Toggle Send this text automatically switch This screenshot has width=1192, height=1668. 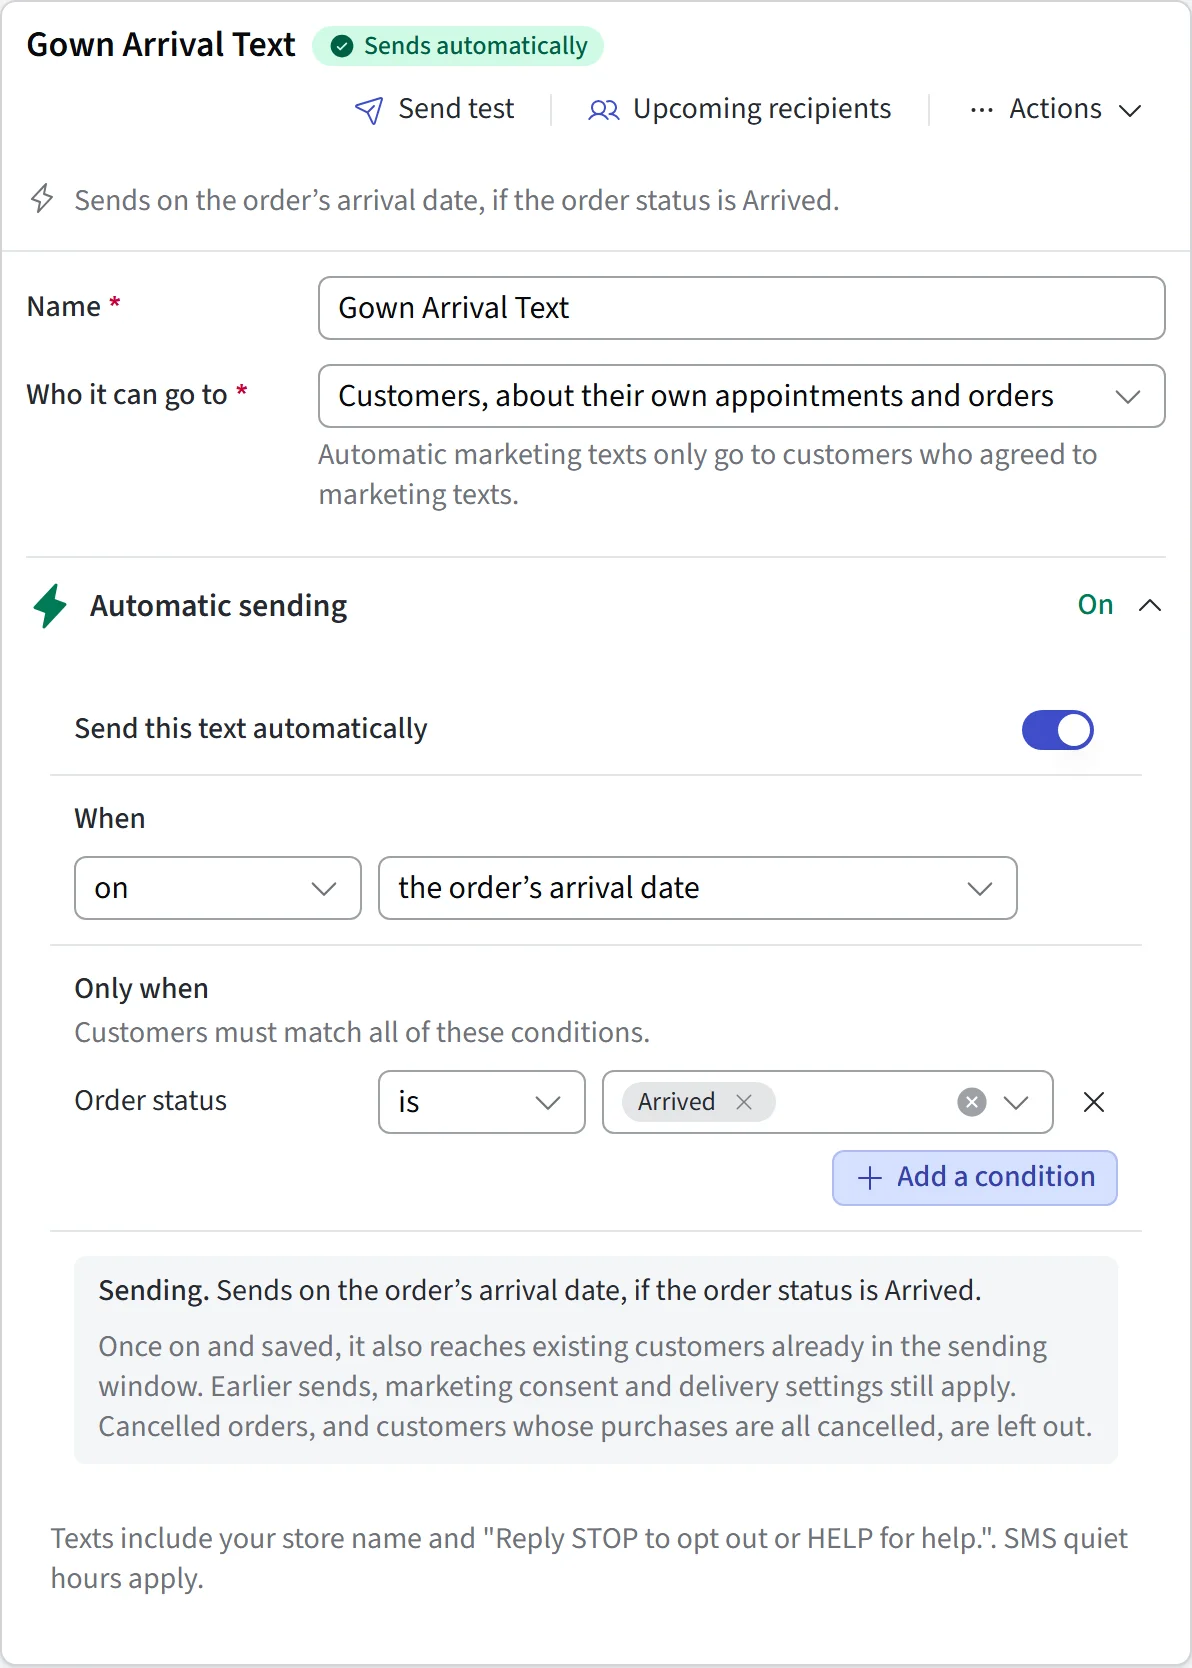1058,730
